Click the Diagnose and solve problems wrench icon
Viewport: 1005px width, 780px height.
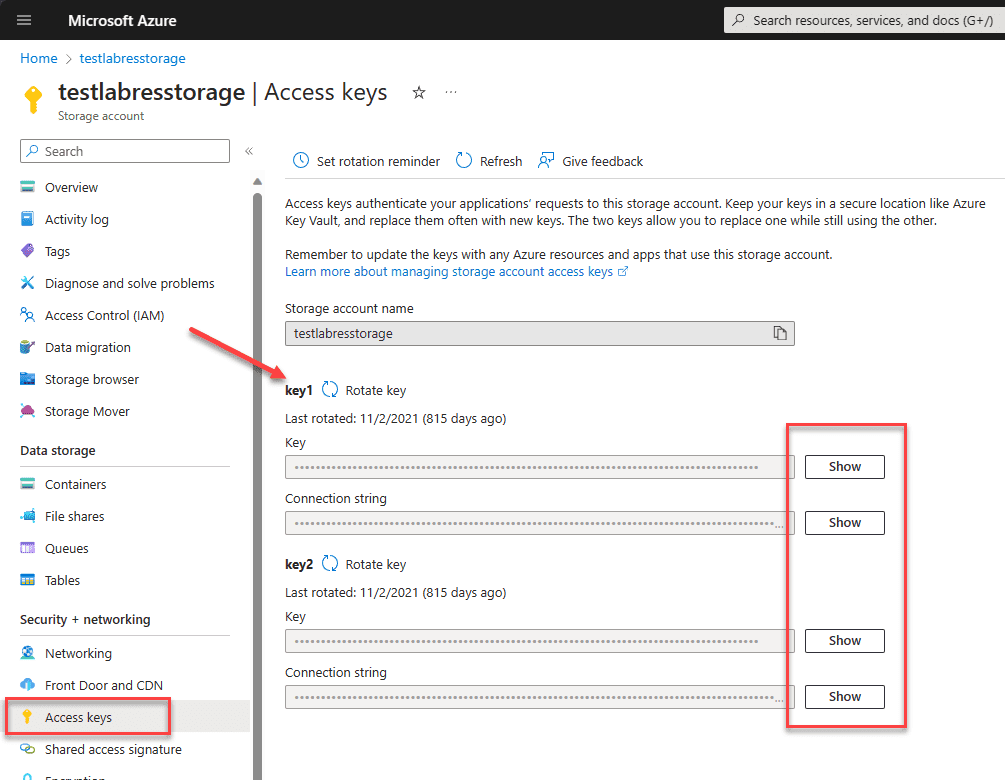coord(28,283)
